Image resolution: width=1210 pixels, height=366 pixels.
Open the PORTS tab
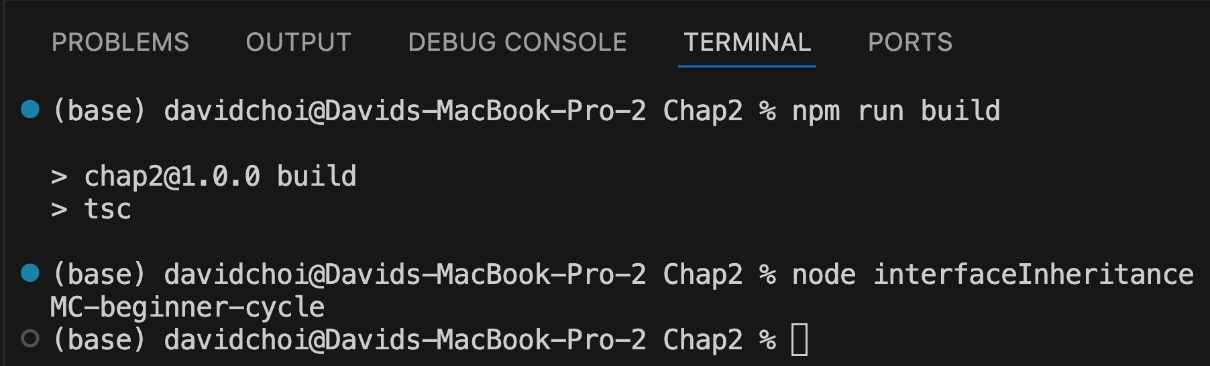coord(910,43)
